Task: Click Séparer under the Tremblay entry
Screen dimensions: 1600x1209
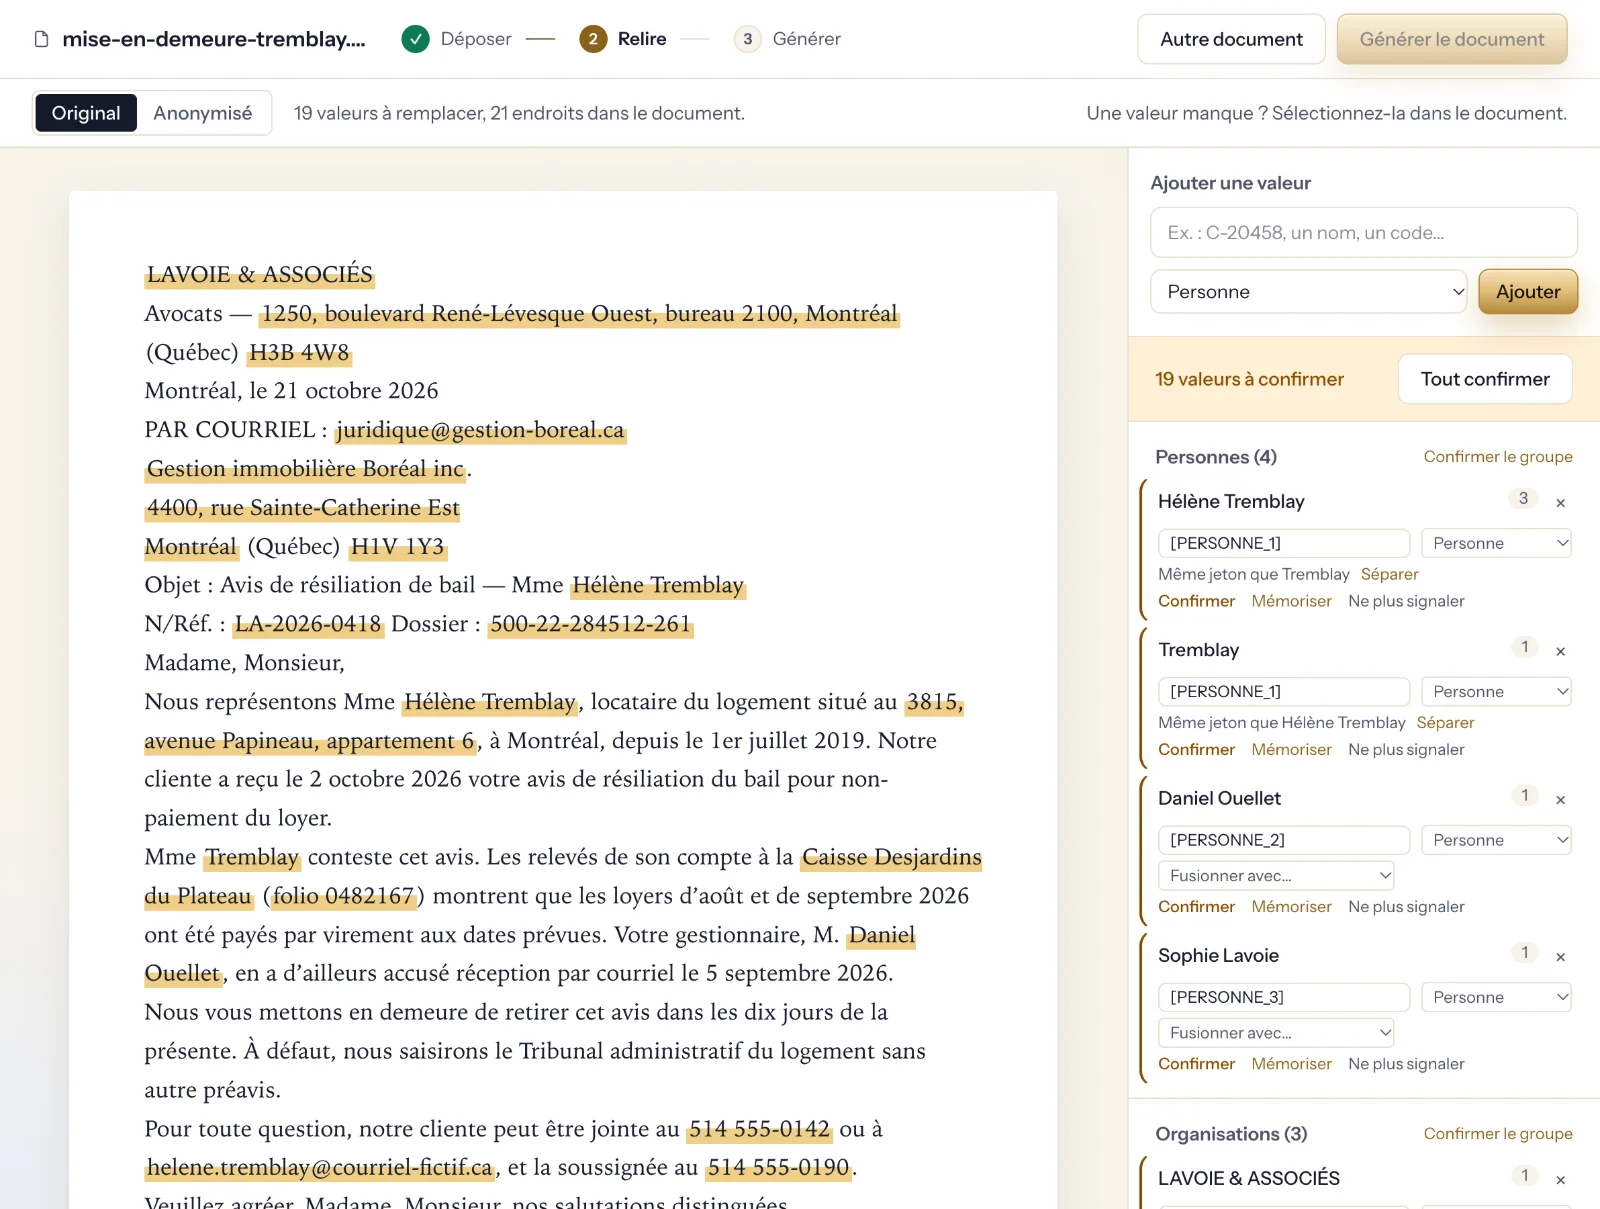Action: click(x=1445, y=722)
